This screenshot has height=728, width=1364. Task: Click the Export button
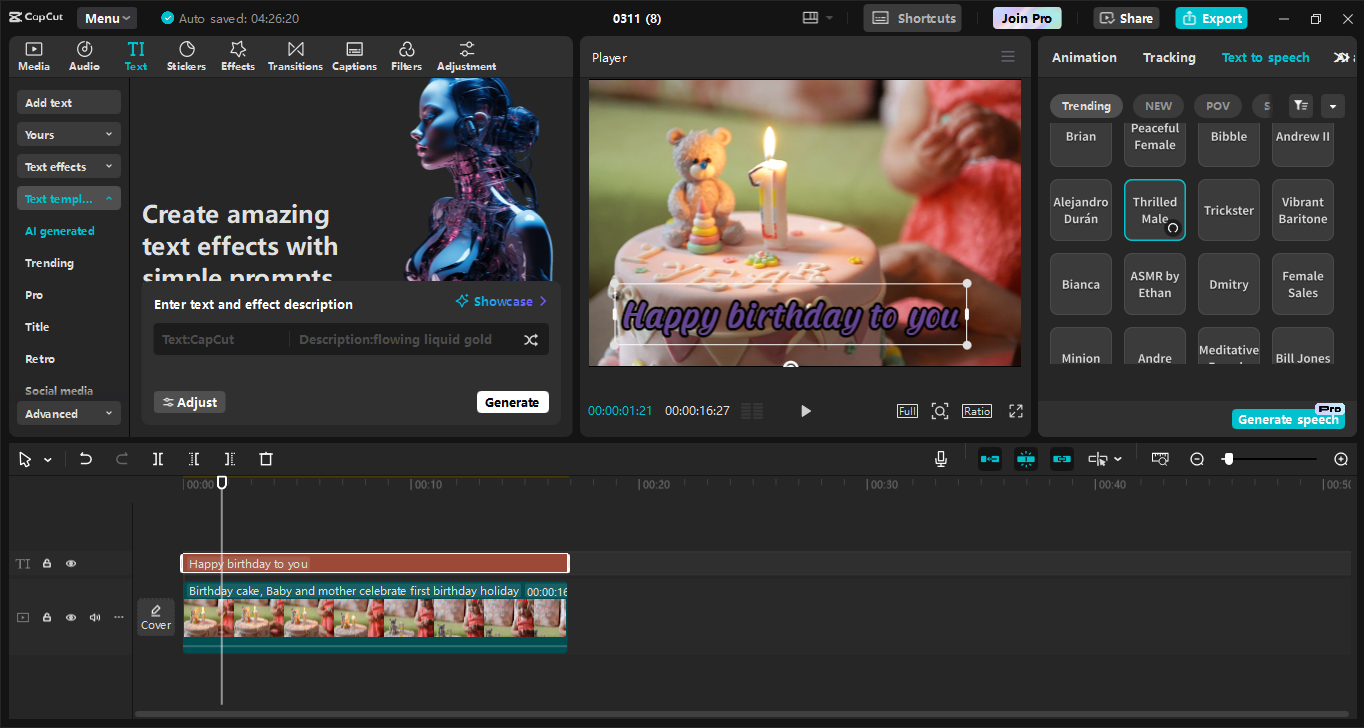point(1211,18)
